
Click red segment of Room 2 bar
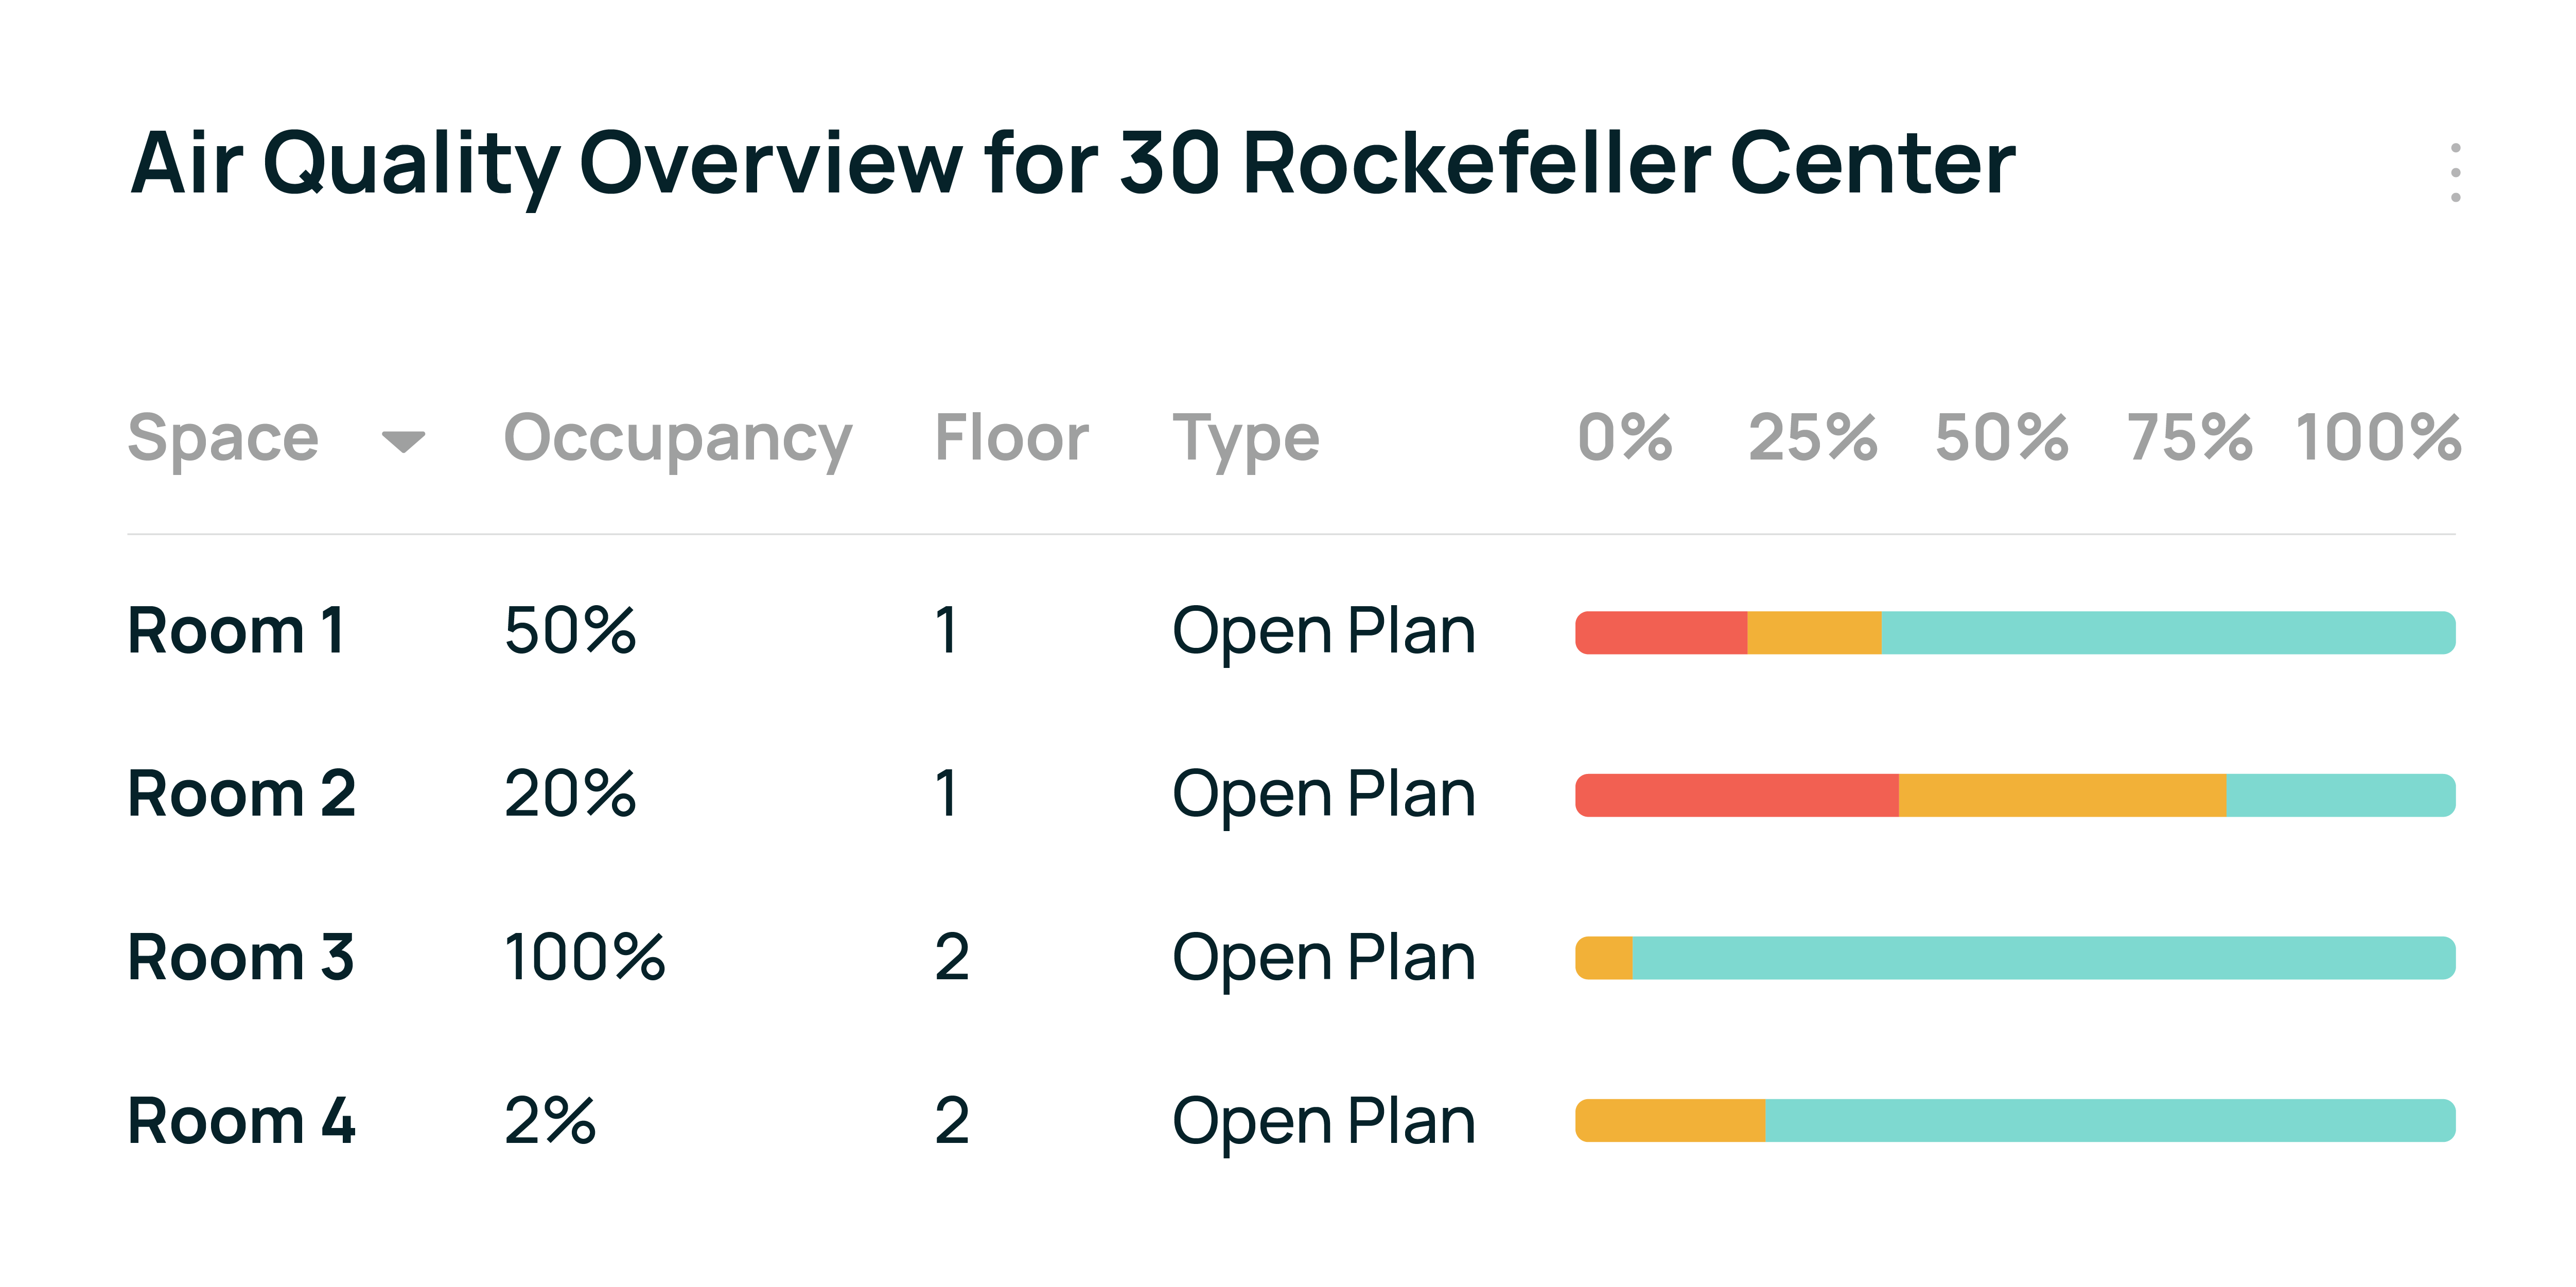[1737, 796]
